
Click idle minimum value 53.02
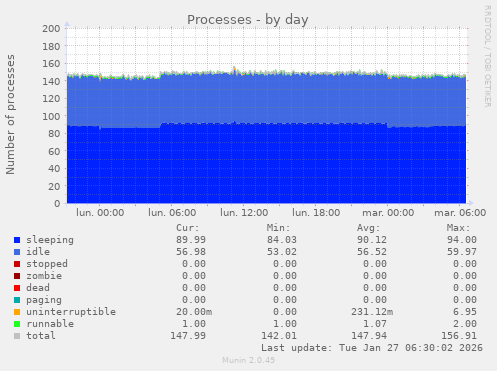(x=282, y=252)
